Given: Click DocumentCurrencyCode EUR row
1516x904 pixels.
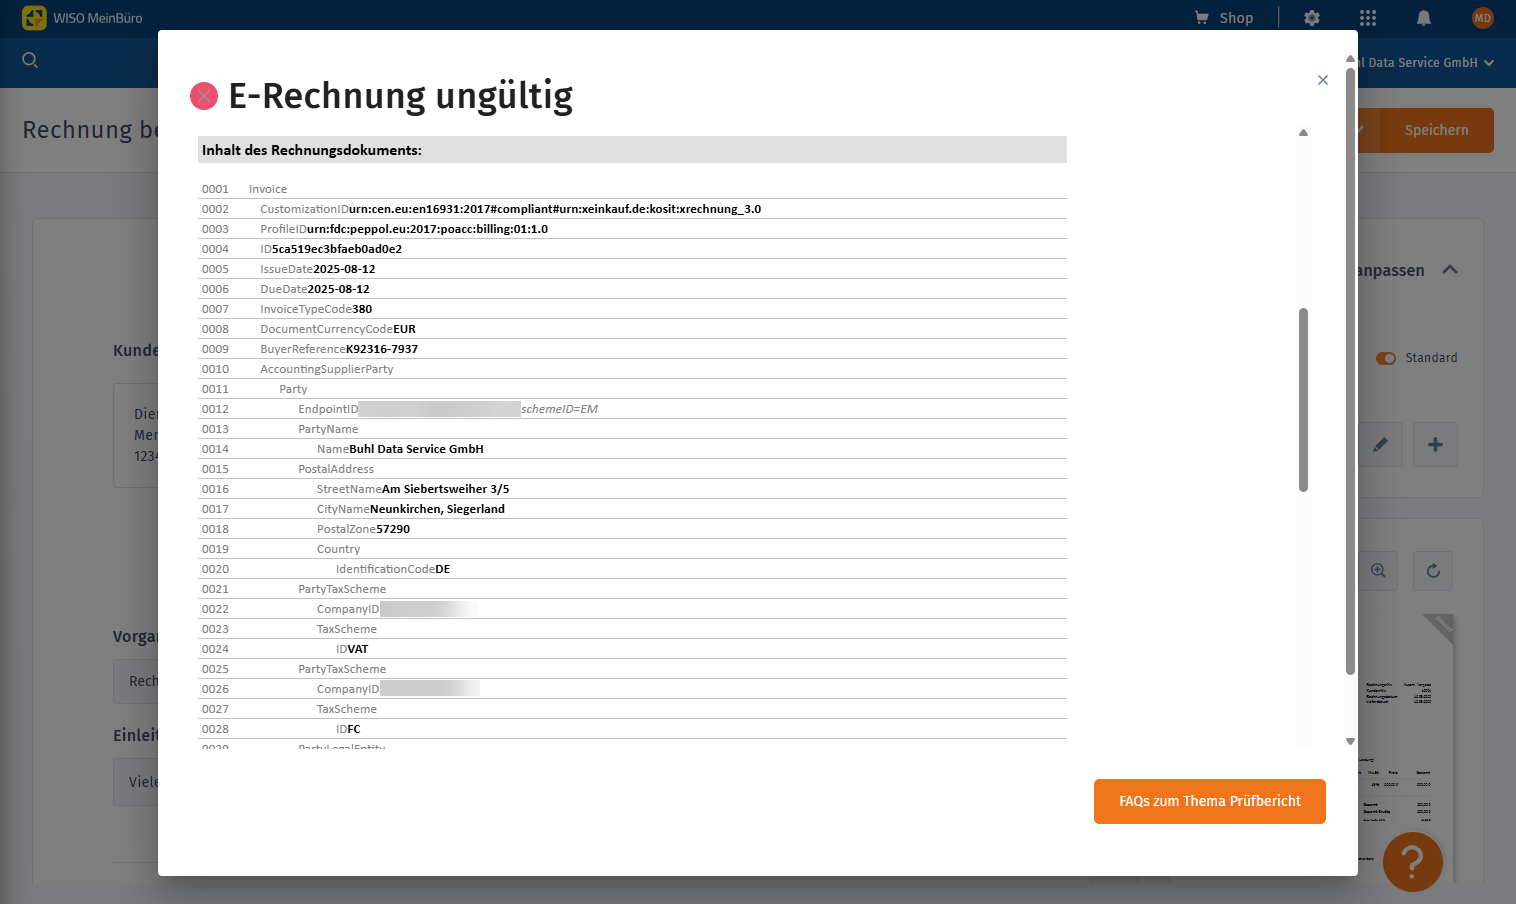Looking at the screenshot, I should click(x=632, y=329).
